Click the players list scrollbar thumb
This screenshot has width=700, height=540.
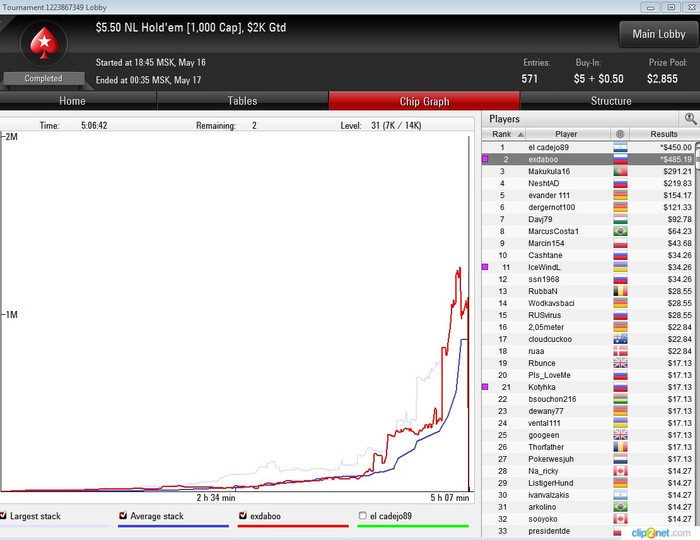[697, 159]
